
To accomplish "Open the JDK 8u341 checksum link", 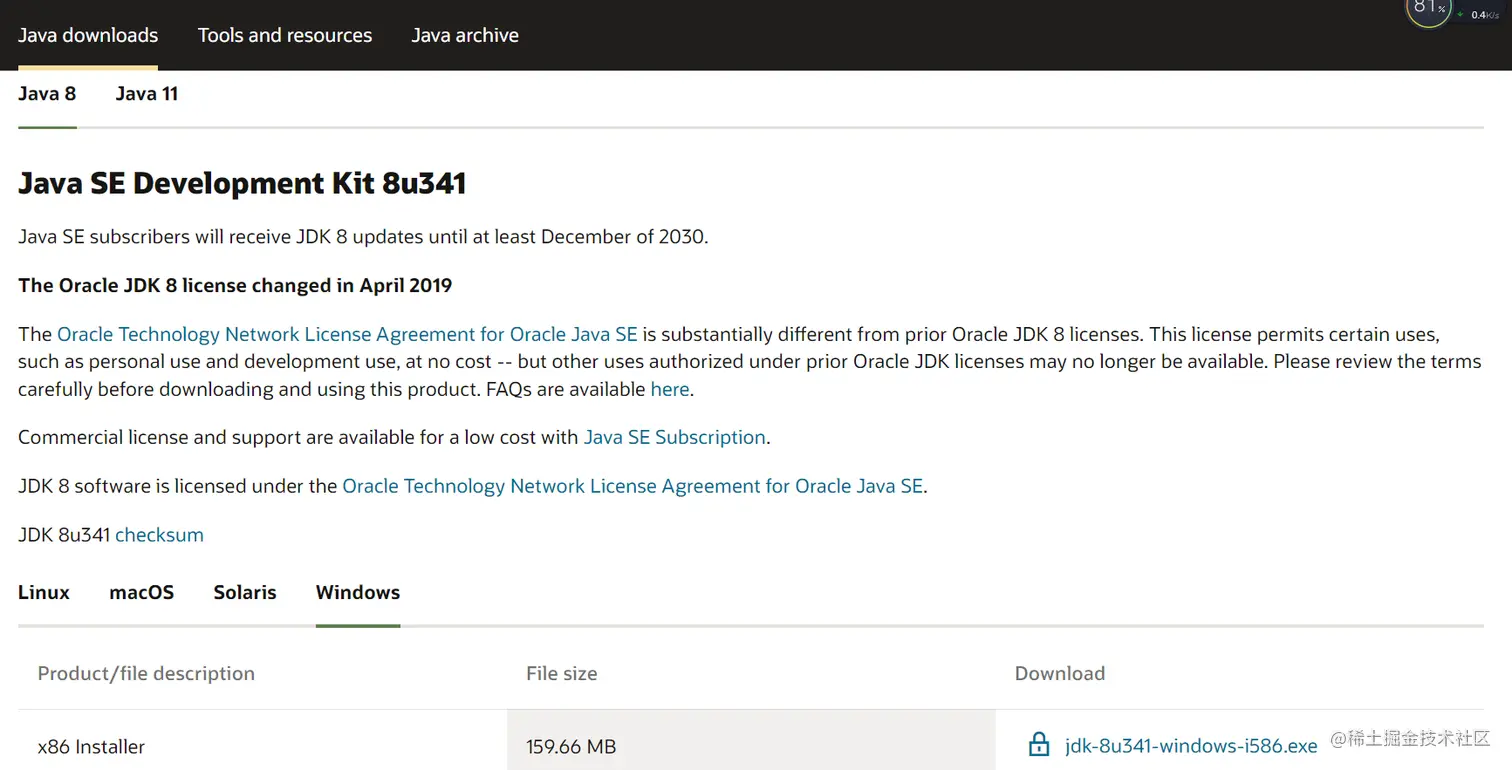I will [159, 535].
